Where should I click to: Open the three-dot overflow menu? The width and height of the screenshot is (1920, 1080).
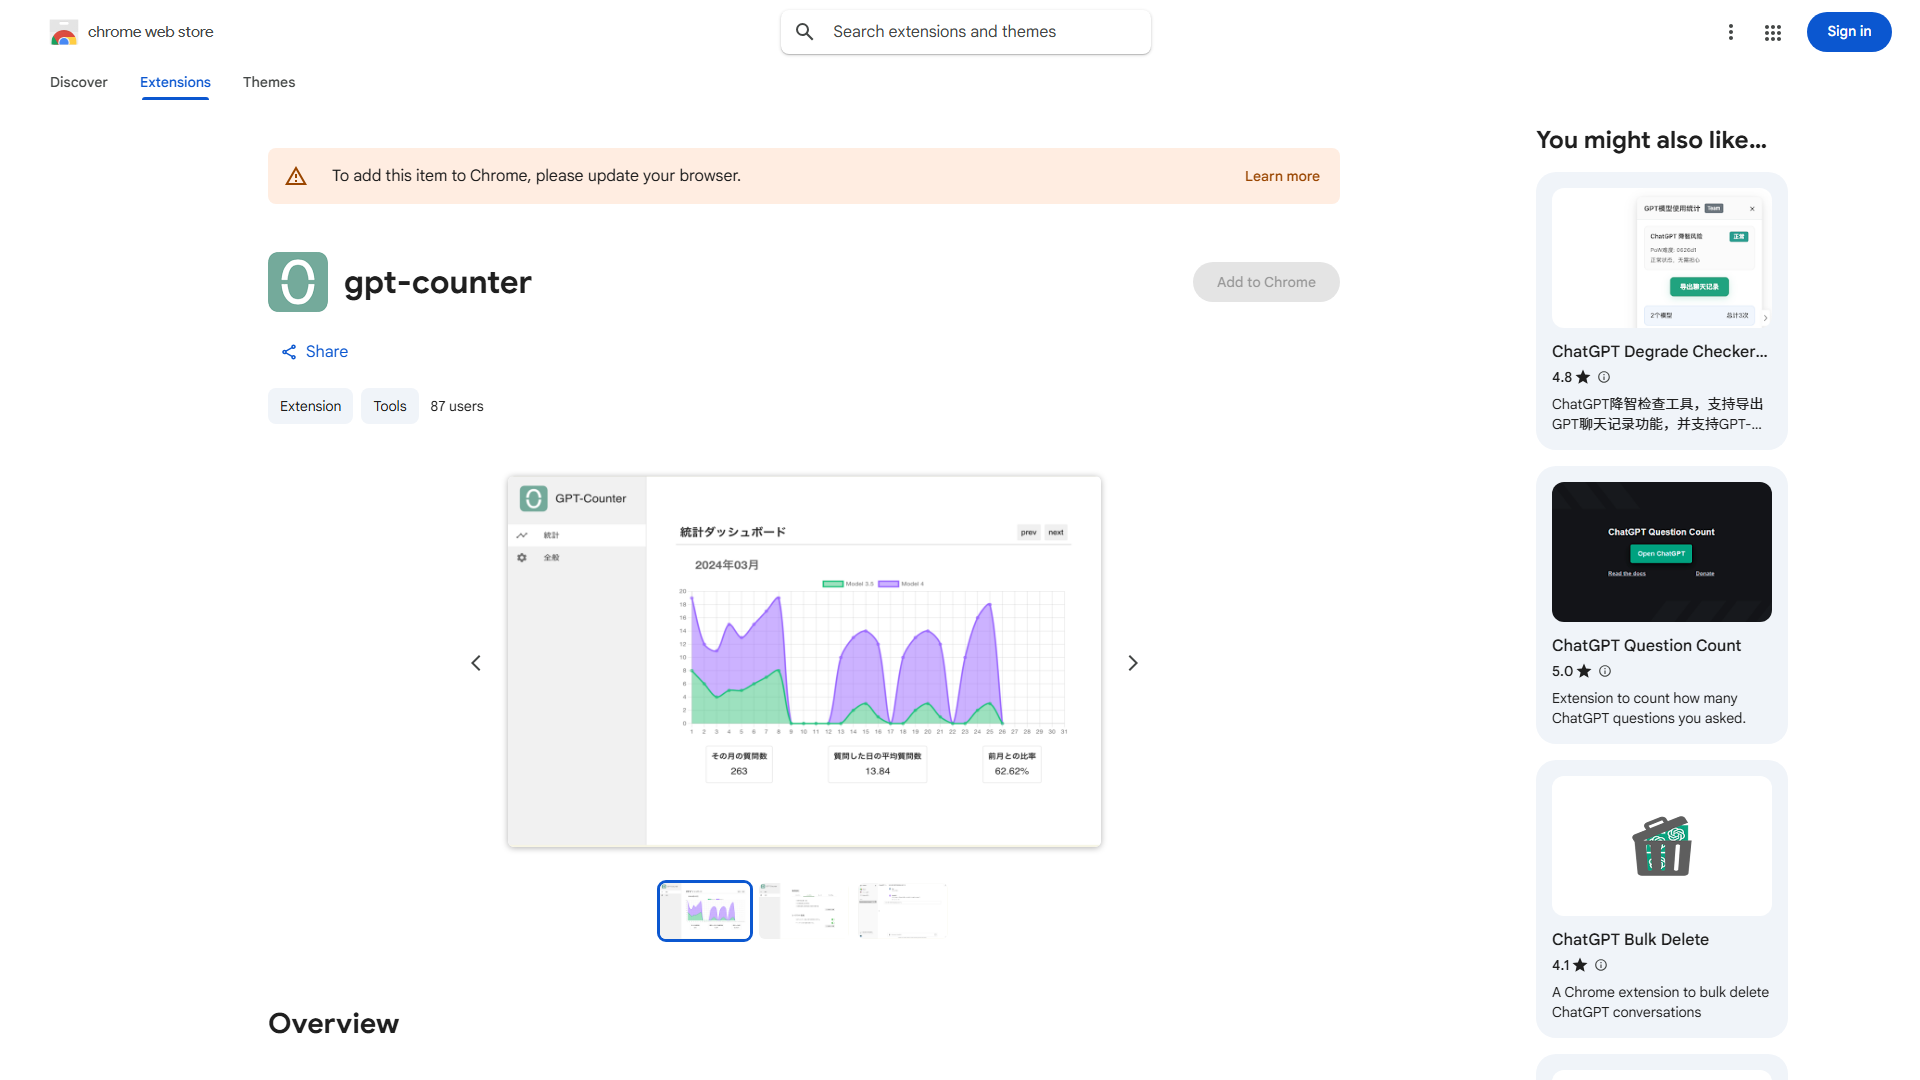(1731, 32)
